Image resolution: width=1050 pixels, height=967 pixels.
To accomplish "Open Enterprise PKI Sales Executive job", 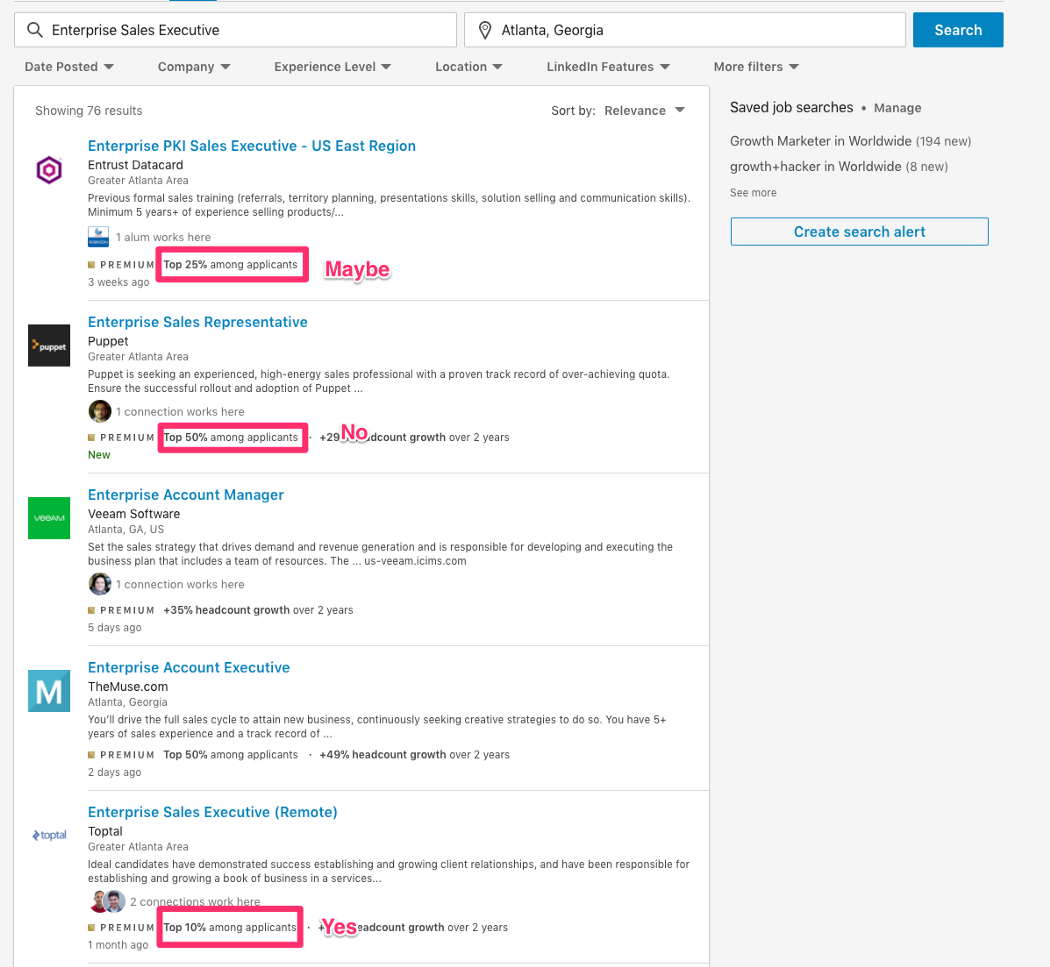I will (252, 146).
